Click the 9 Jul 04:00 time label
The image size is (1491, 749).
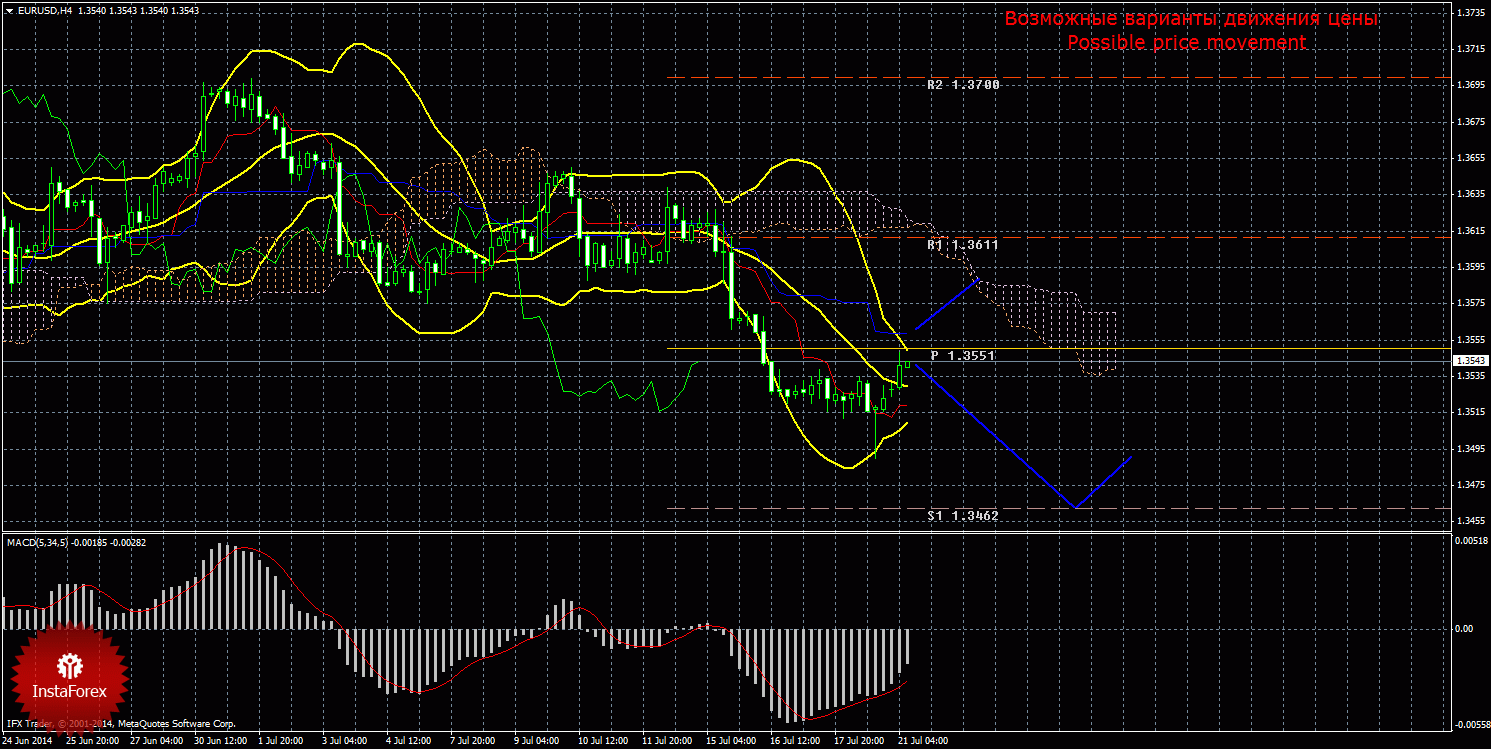point(536,742)
